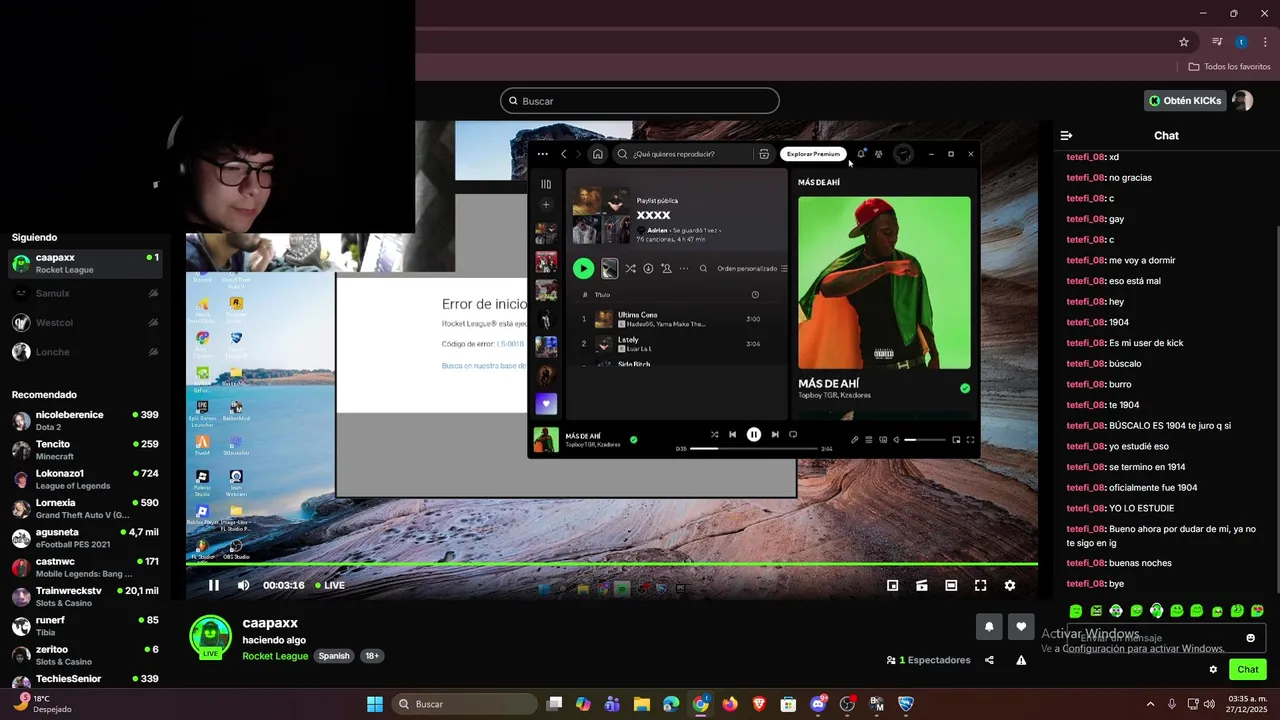1280x720 pixels.
Task: Click the Obtén KICKs button
Action: tap(1185, 101)
